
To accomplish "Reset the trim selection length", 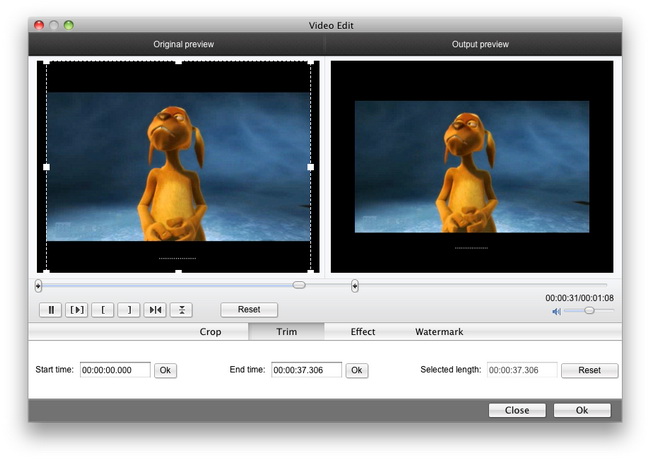I will [589, 370].
